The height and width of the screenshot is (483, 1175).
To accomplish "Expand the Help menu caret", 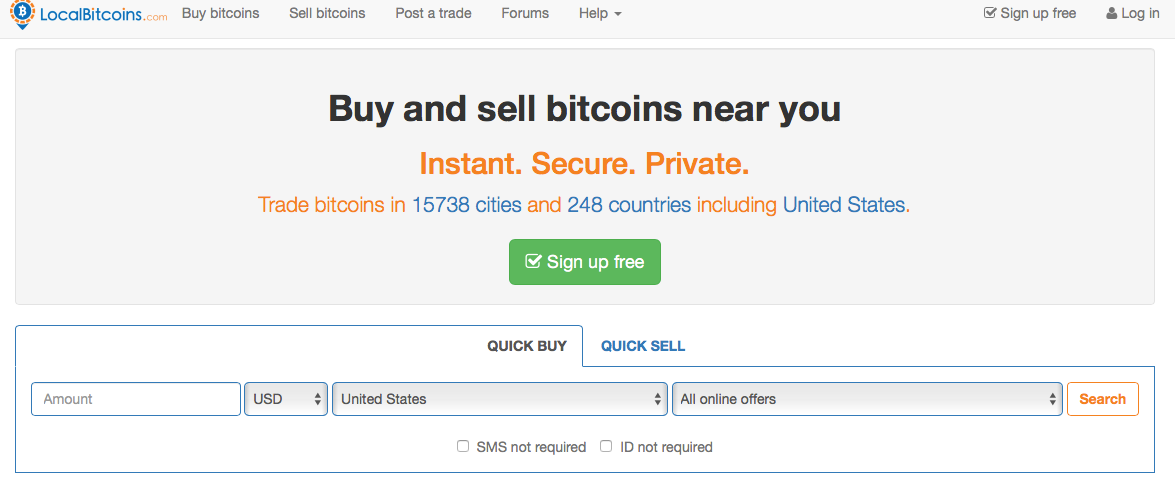I will click(x=618, y=14).
